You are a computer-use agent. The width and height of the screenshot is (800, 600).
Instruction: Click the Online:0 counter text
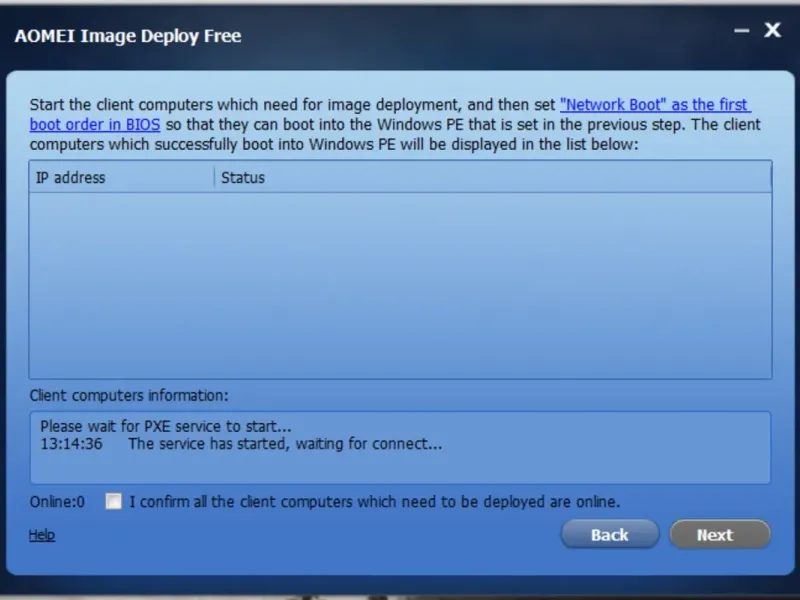point(57,502)
